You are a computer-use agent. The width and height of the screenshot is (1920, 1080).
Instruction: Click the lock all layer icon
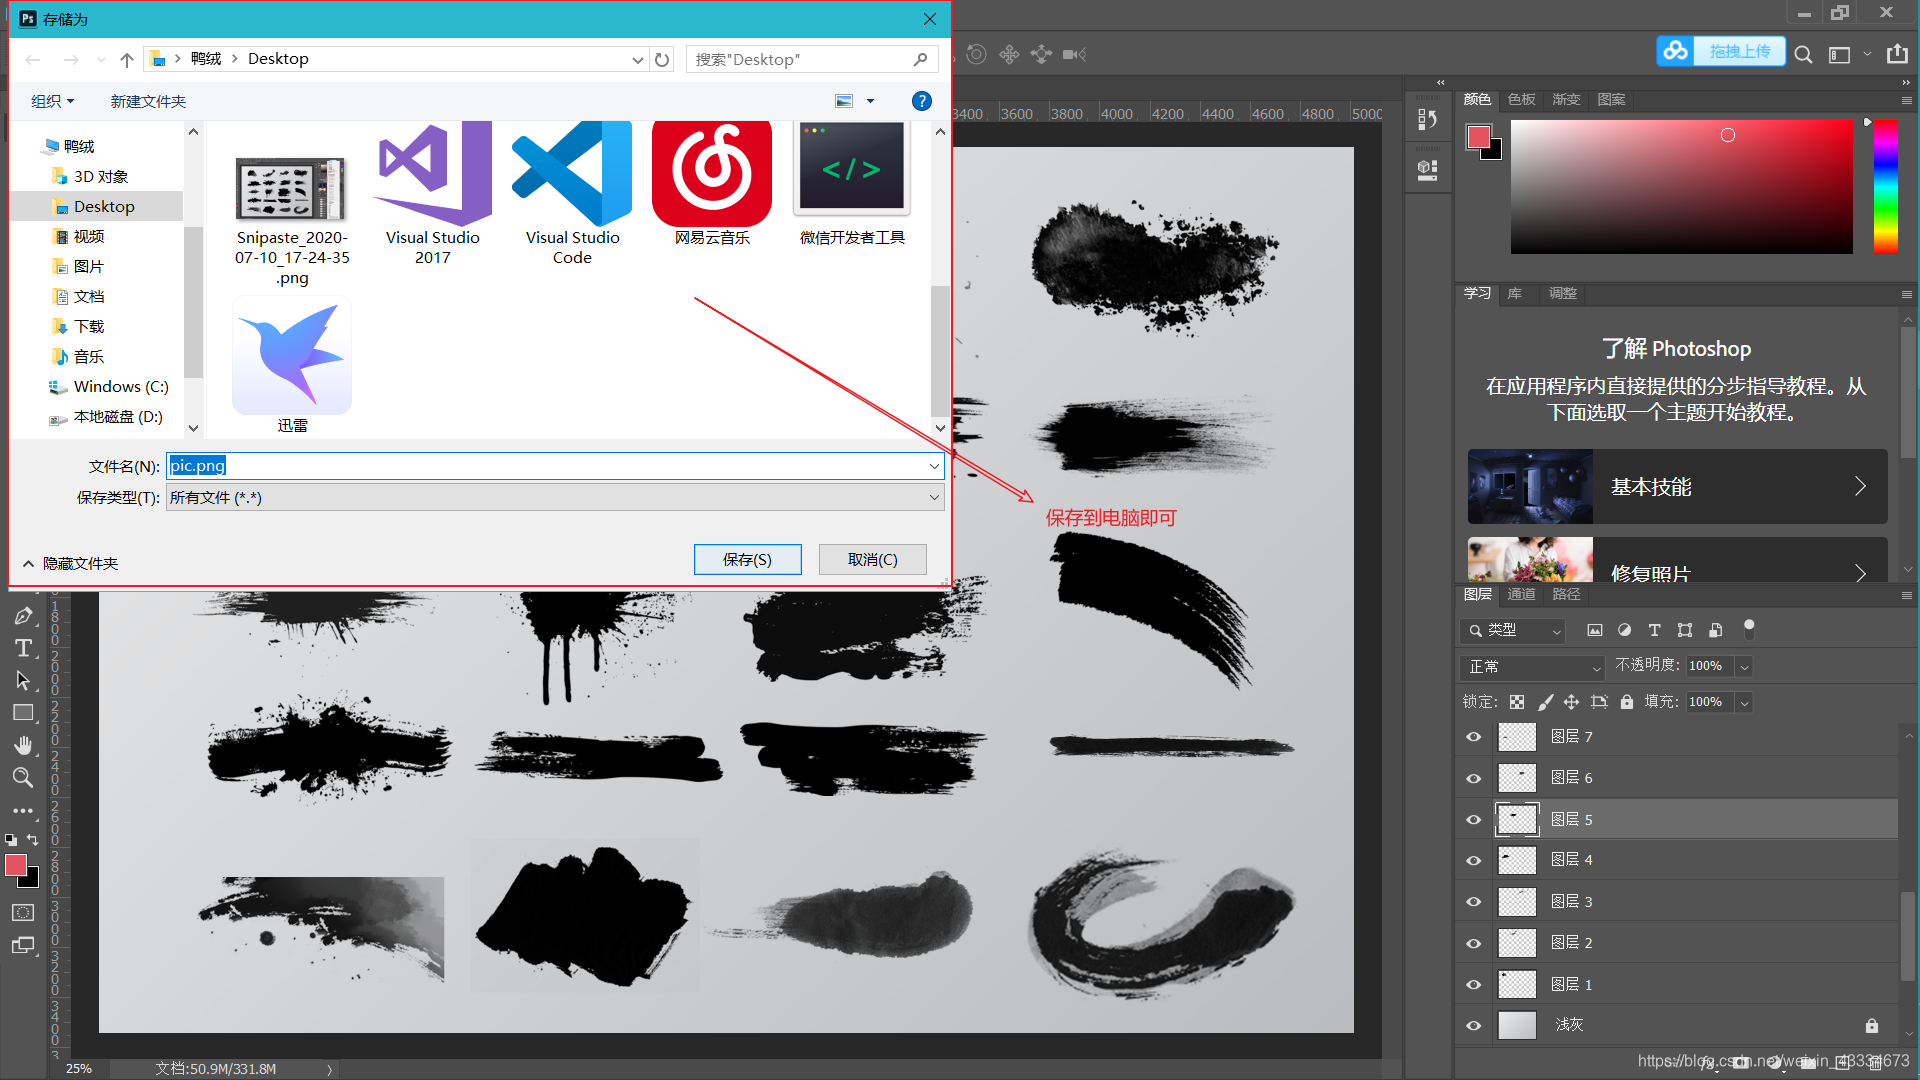point(1627,702)
